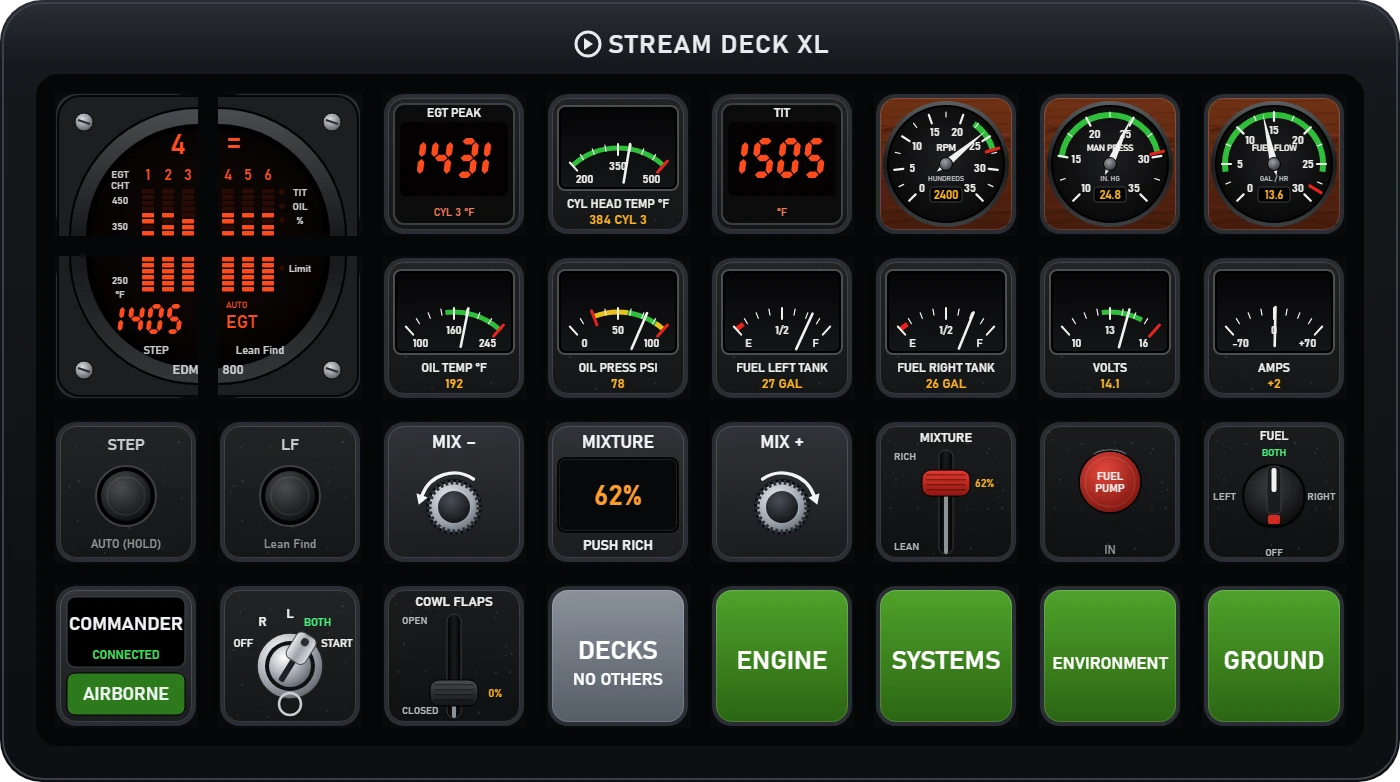
Task: Push the Mixture 62% push rich key
Action: [618, 492]
